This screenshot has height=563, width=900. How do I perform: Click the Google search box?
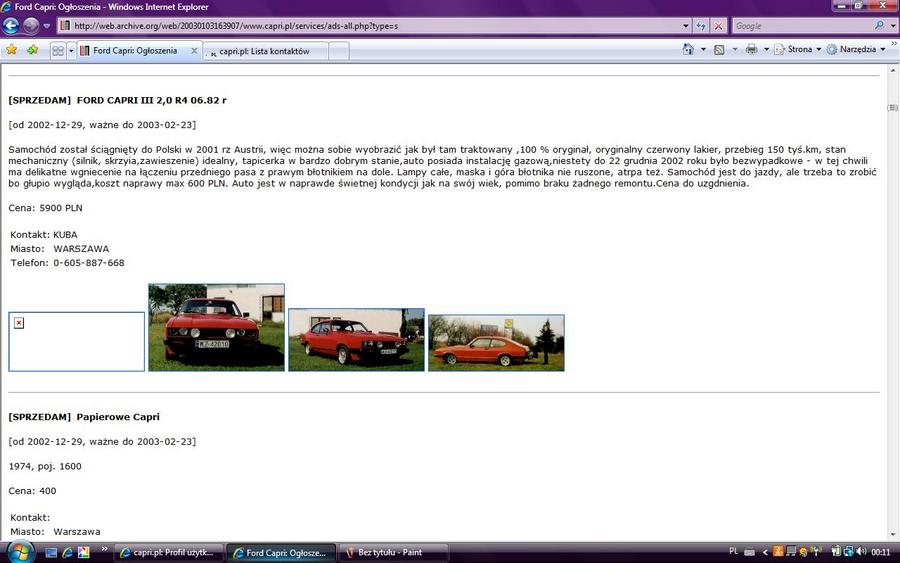pos(802,26)
